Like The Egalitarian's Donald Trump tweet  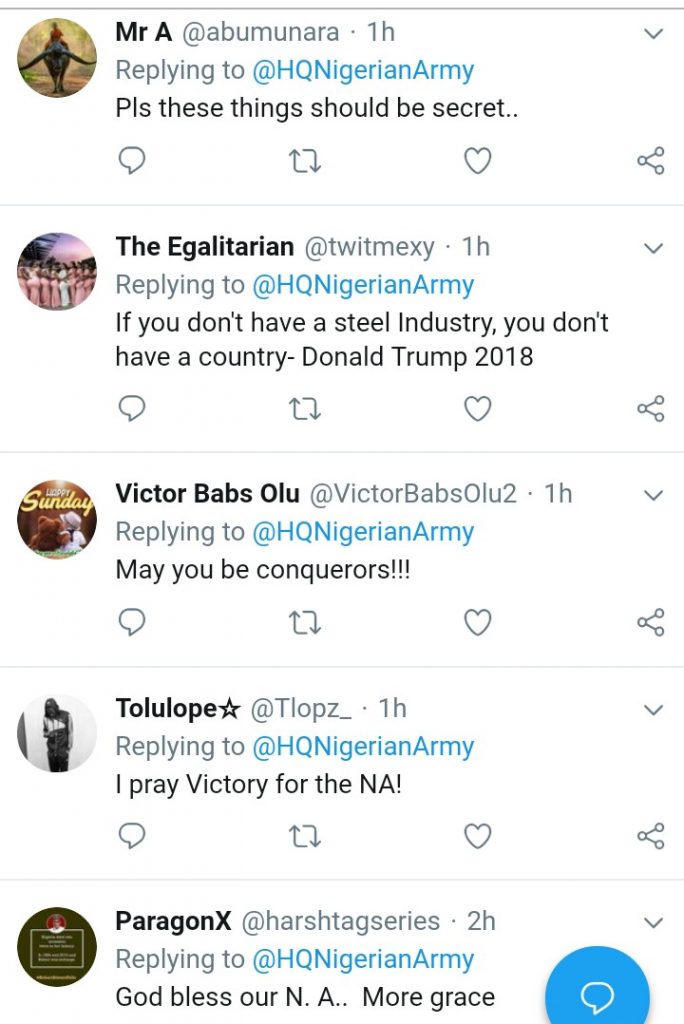tap(478, 408)
